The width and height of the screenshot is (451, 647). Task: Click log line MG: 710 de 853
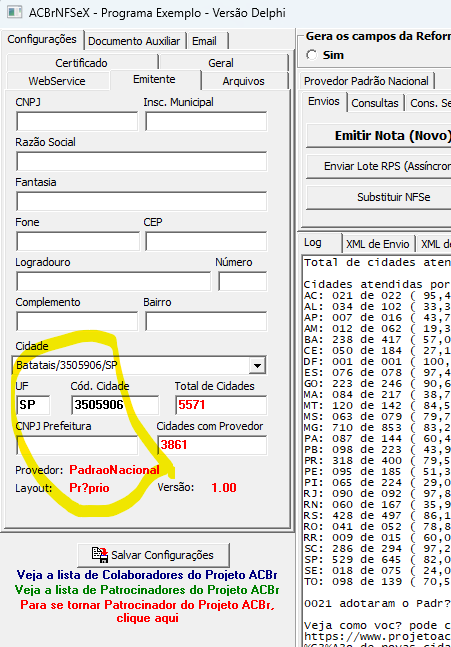(x=377, y=428)
